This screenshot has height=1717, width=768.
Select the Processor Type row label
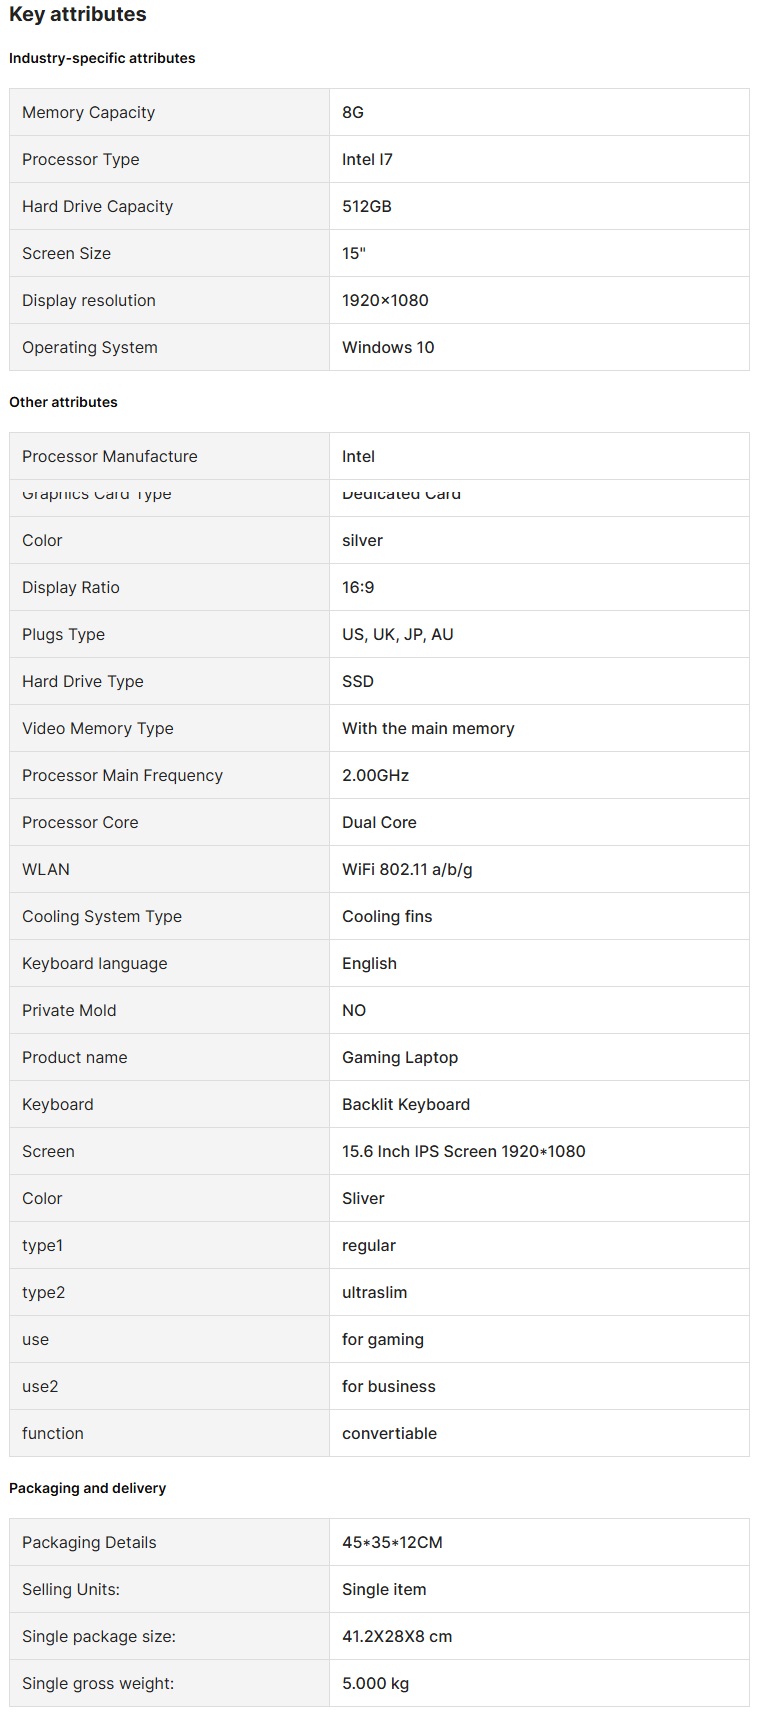click(x=81, y=159)
